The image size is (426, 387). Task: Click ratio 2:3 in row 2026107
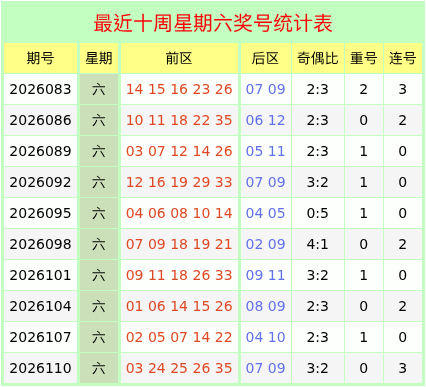[318, 337]
